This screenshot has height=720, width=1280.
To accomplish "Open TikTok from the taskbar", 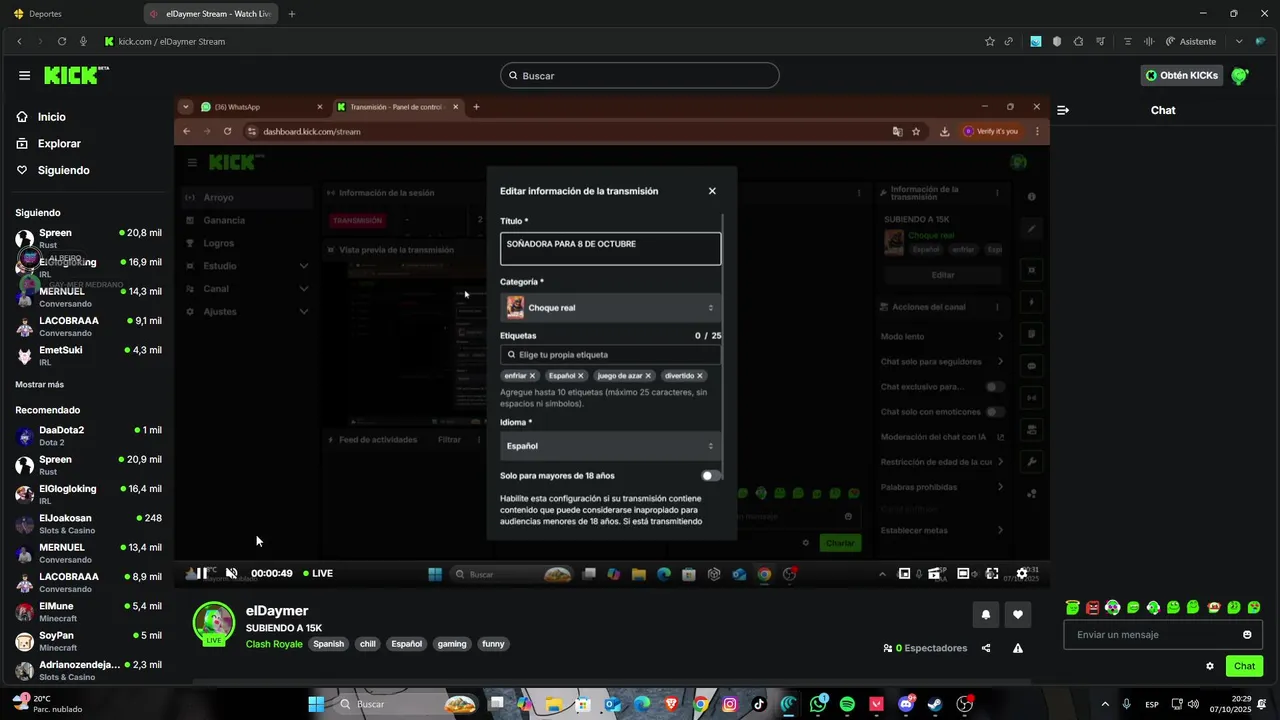I will pyautogui.click(x=760, y=704).
